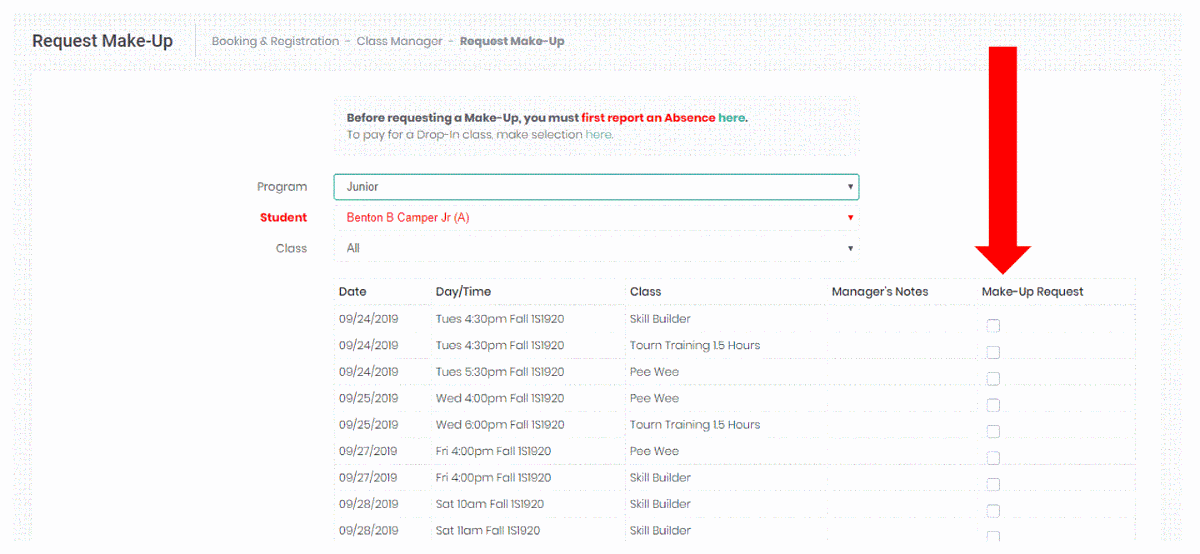Screen dimensions: 1200x554
Task: Check the Sat 10am Skill Builder make-up box
Action: coord(993,511)
